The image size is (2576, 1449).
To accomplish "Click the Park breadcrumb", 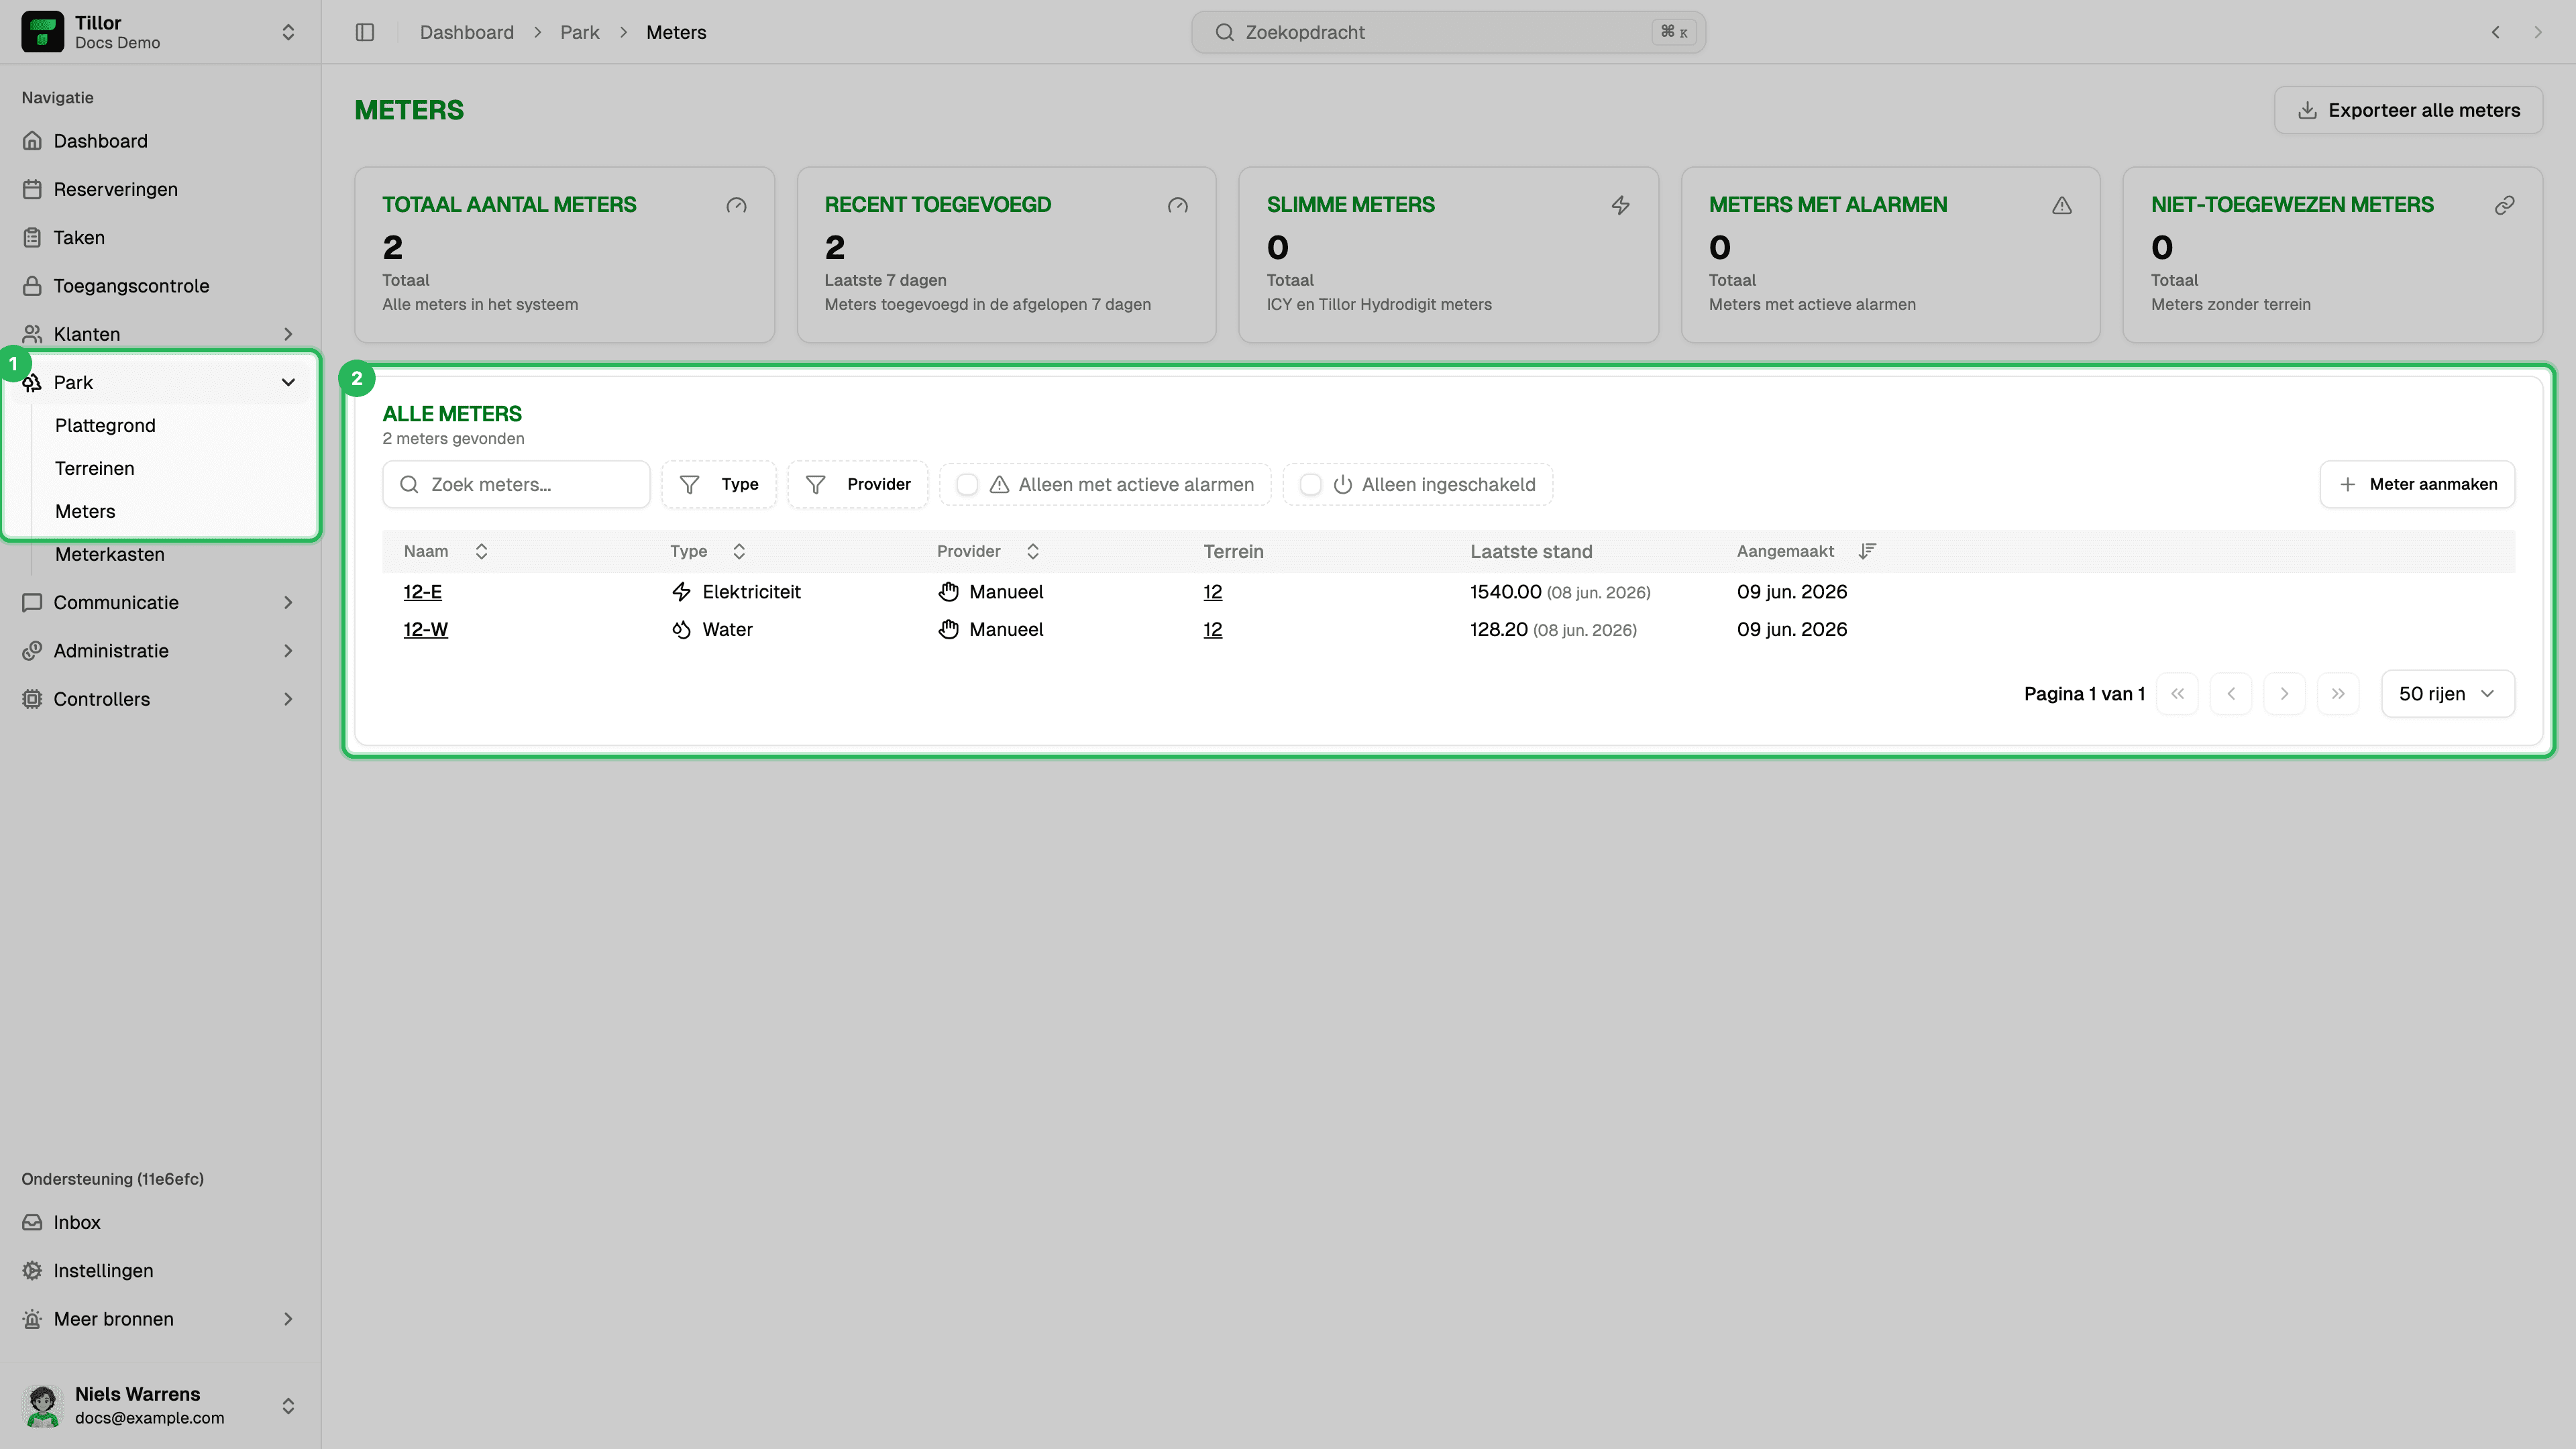I will point(580,32).
